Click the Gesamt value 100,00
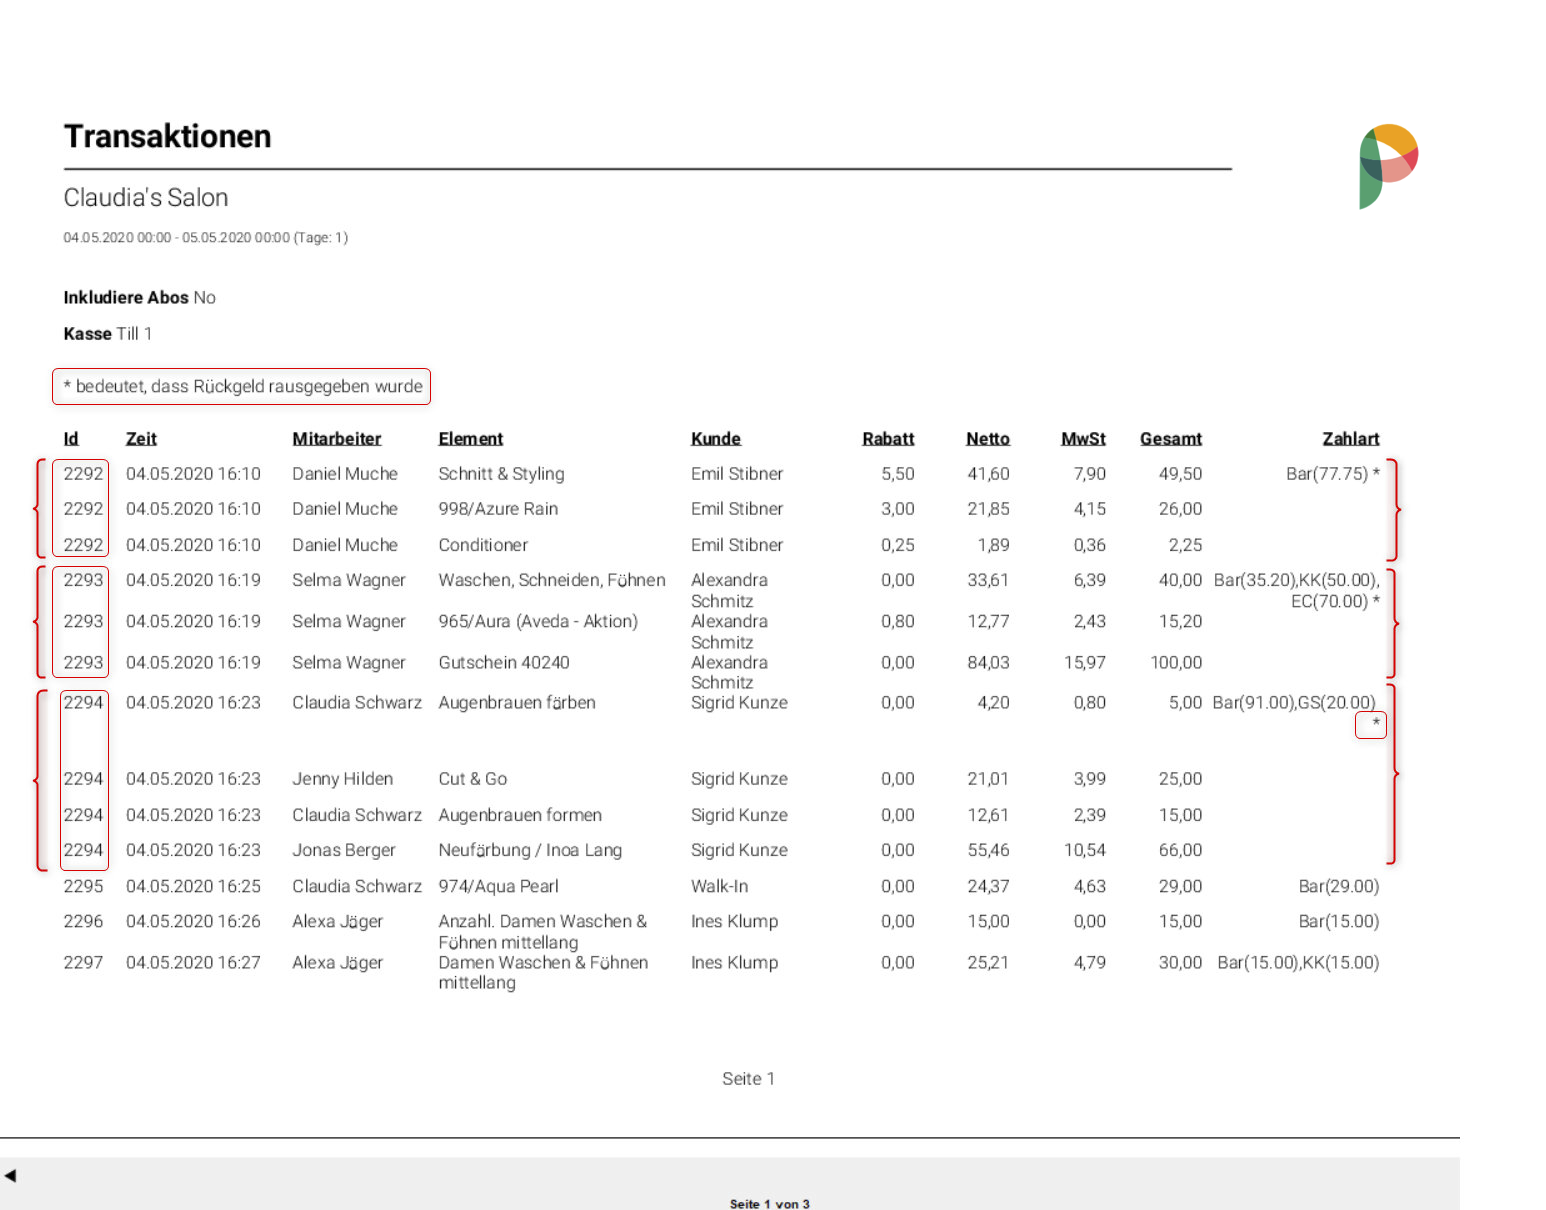Viewport: 1546px width, 1210px height. [x=1176, y=663]
